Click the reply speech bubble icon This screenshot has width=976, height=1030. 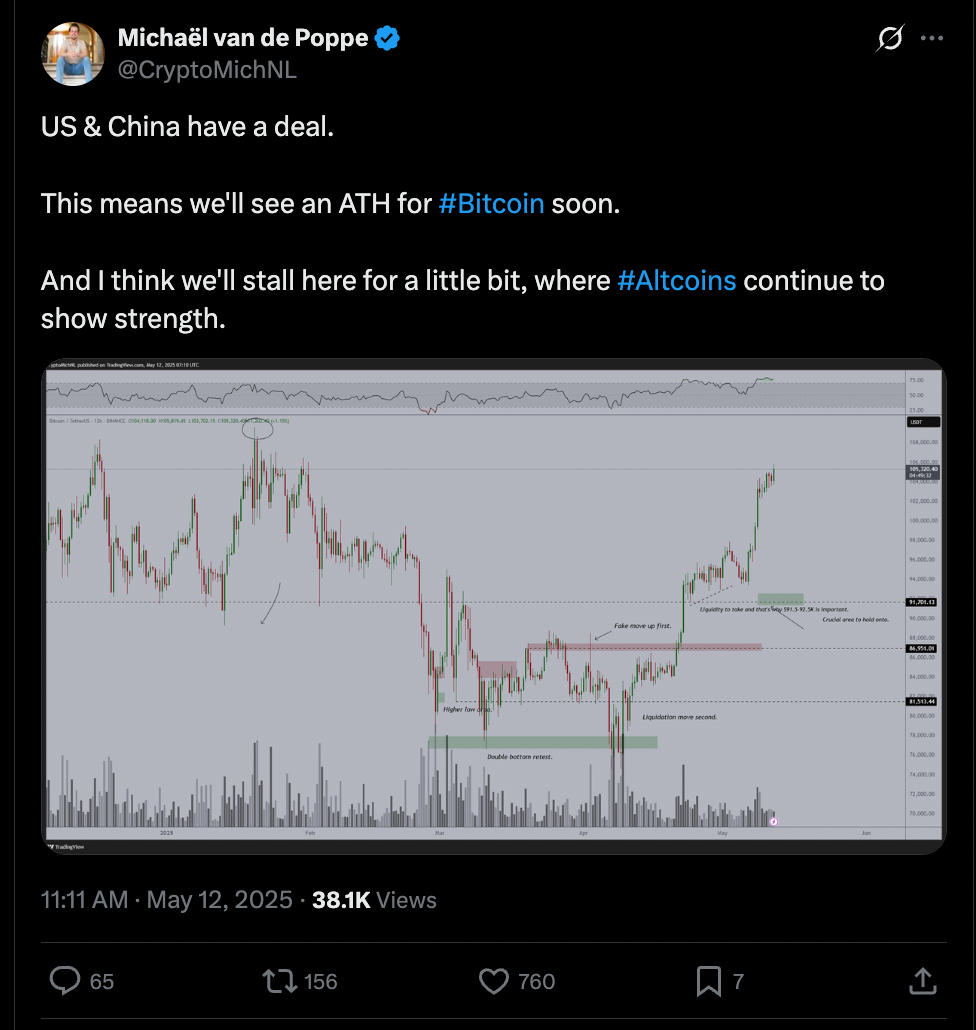coord(65,981)
